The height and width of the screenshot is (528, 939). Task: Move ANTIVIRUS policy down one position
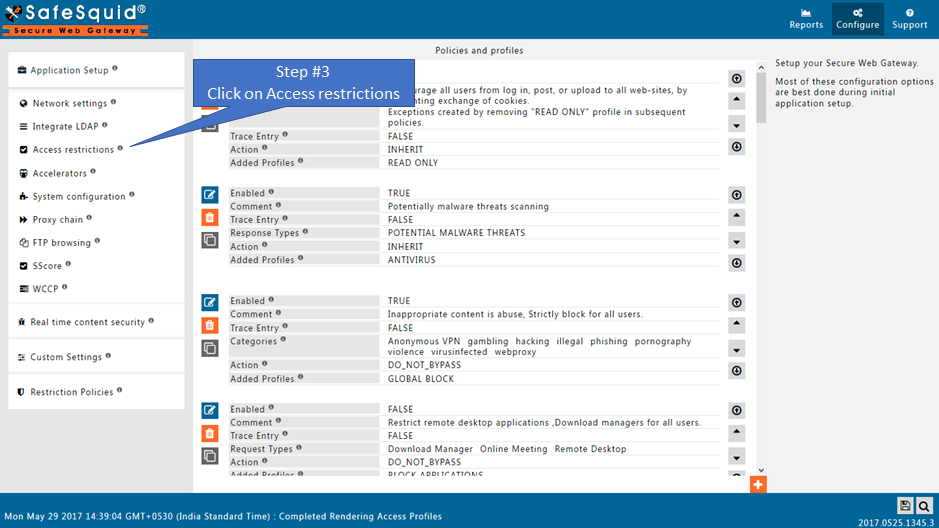[x=737, y=241]
